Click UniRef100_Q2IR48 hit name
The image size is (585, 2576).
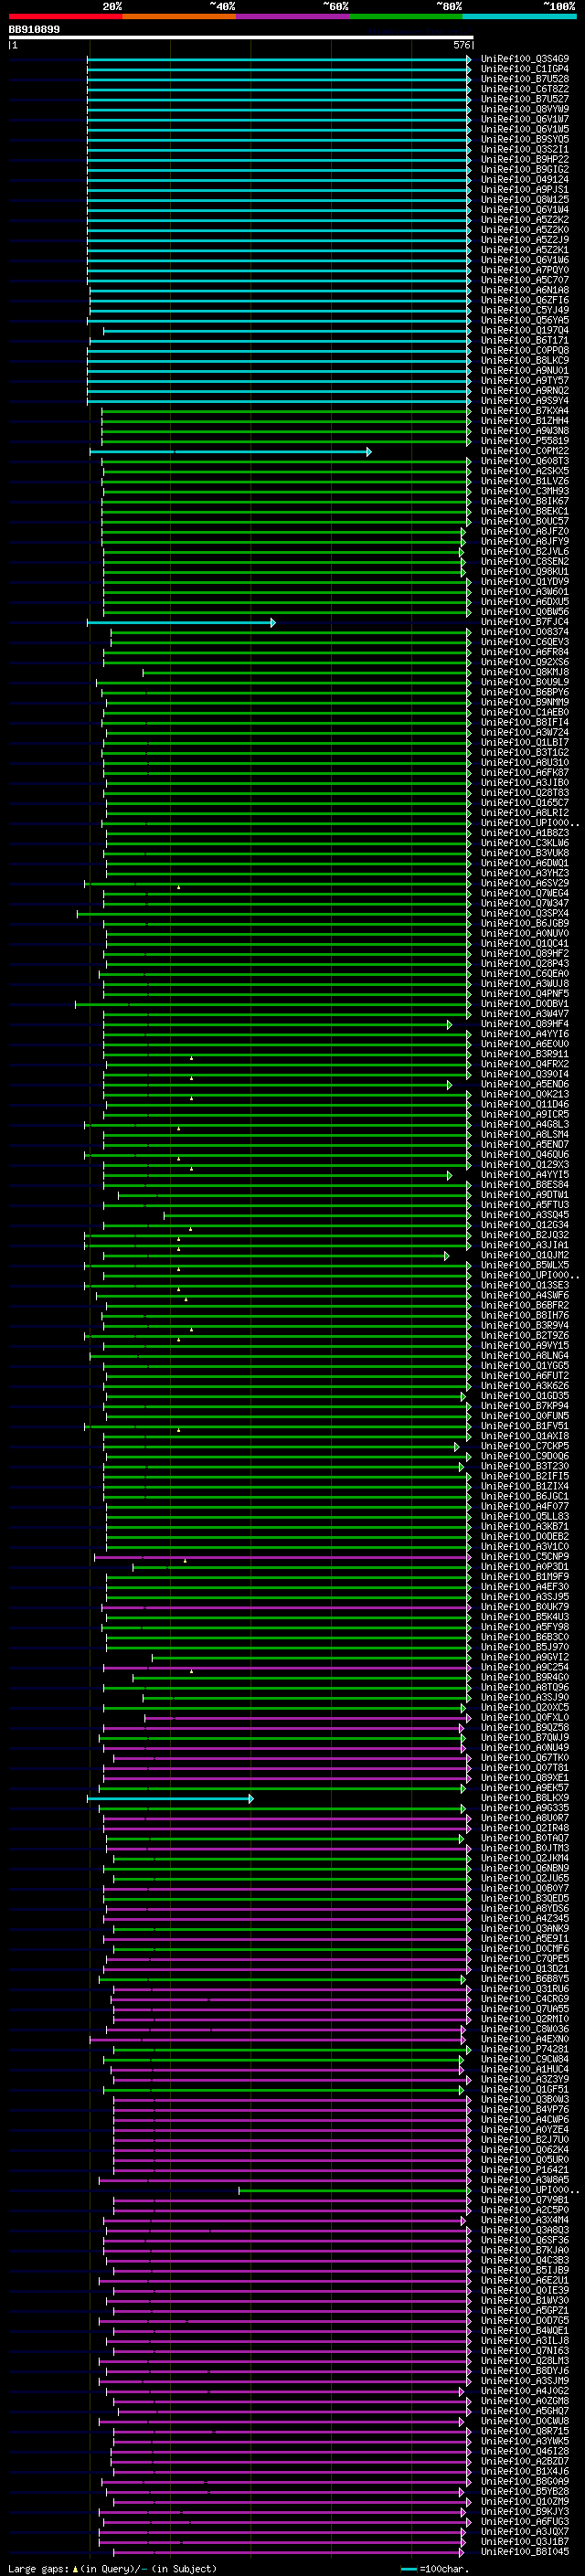(525, 1829)
